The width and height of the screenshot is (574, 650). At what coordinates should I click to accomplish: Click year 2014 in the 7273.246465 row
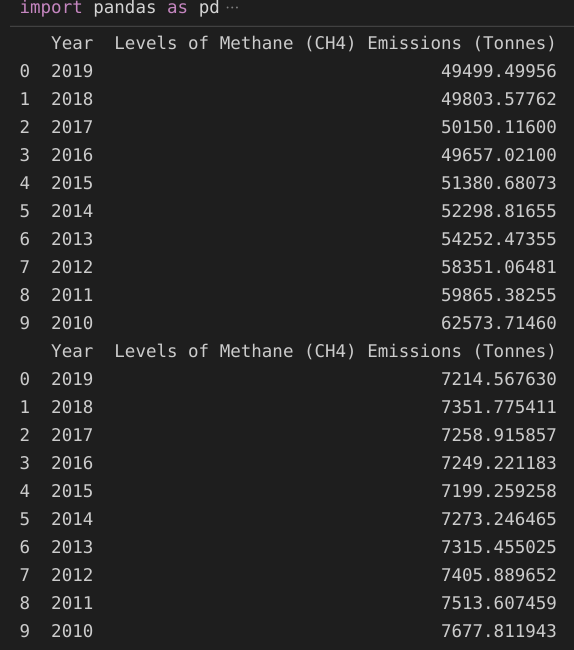[x=72, y=519]
